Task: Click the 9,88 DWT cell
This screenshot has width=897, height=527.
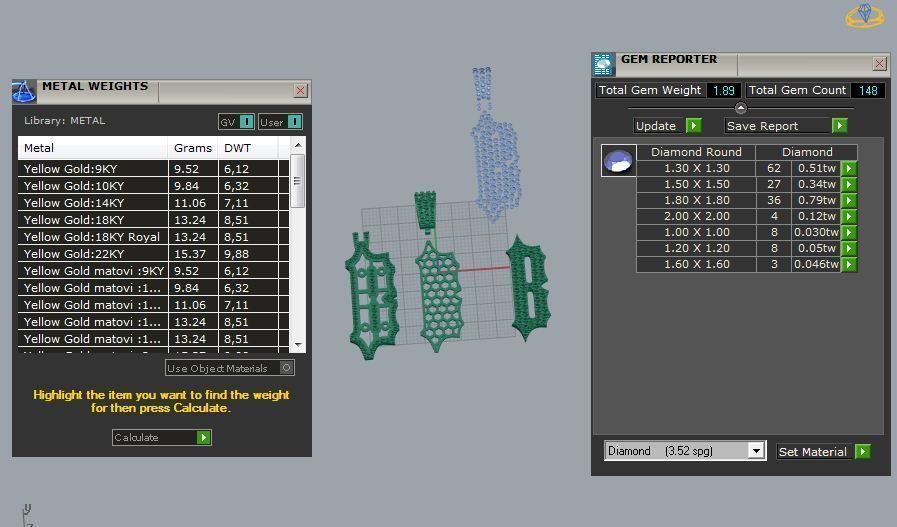Action: (248, 253)
